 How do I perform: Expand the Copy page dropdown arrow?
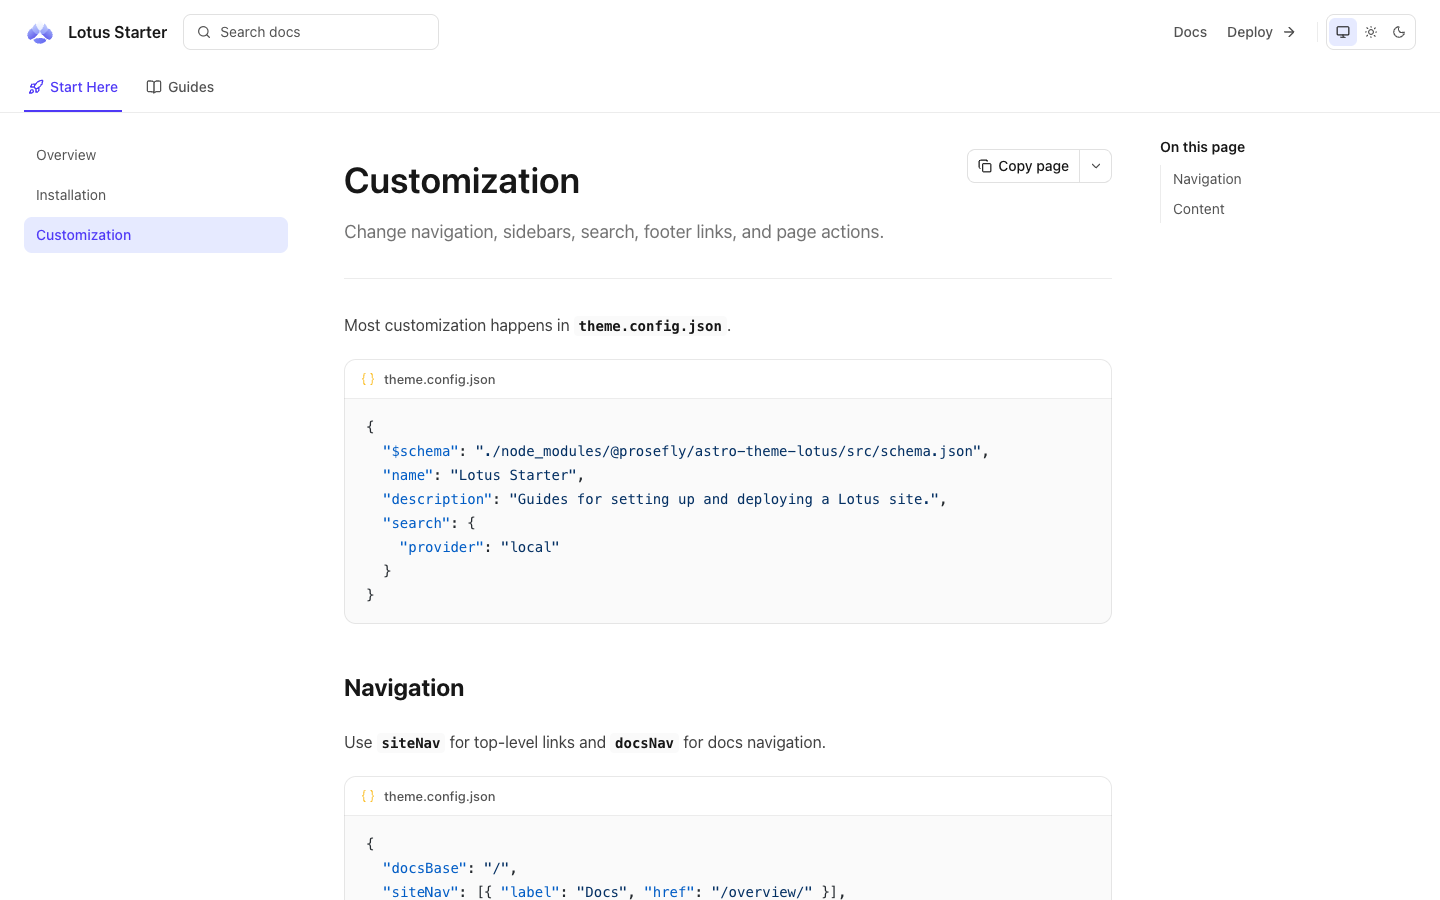[1096, 166]
